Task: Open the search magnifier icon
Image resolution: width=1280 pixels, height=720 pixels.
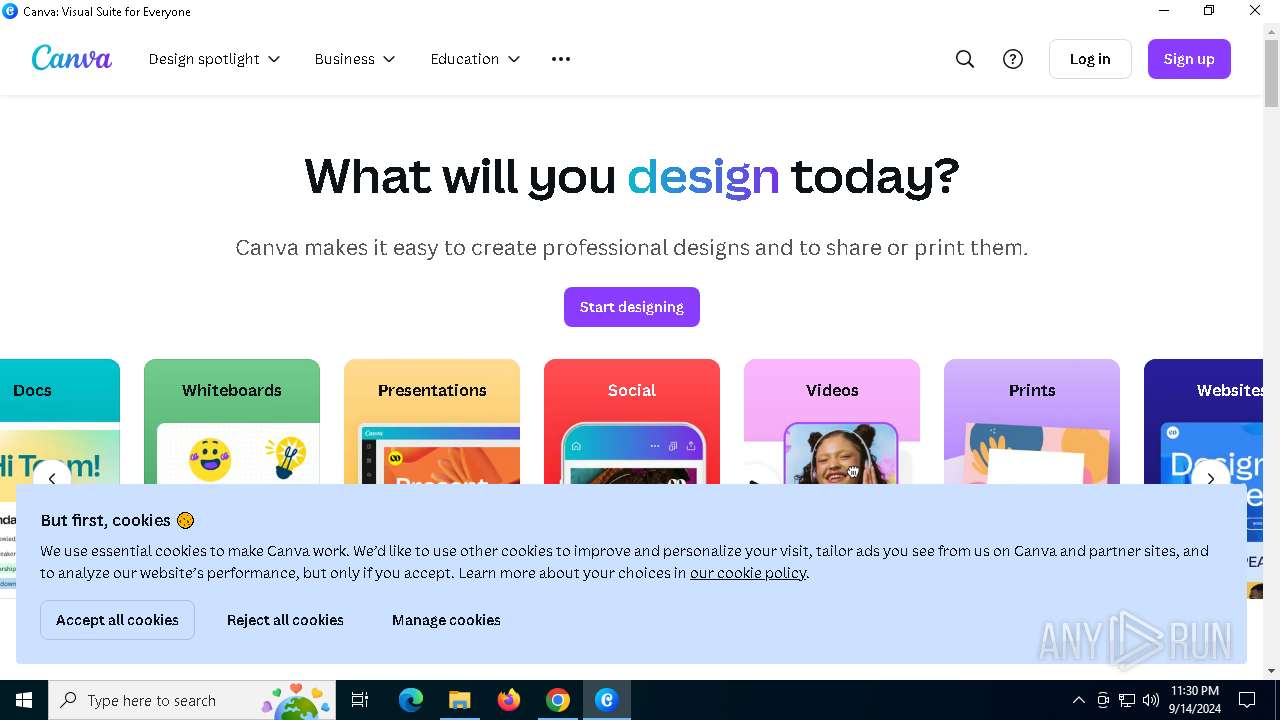Action: [965, 59]
